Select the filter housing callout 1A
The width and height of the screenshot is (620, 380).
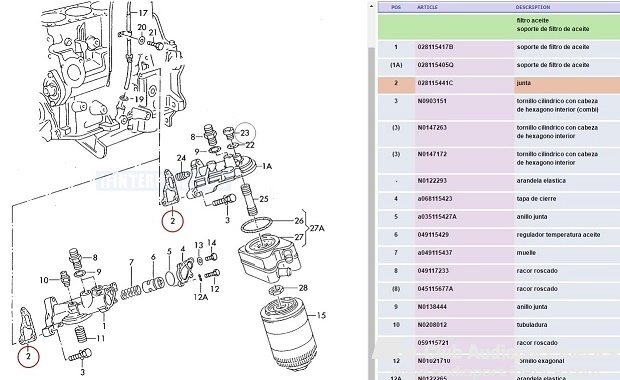click(267, 166)
